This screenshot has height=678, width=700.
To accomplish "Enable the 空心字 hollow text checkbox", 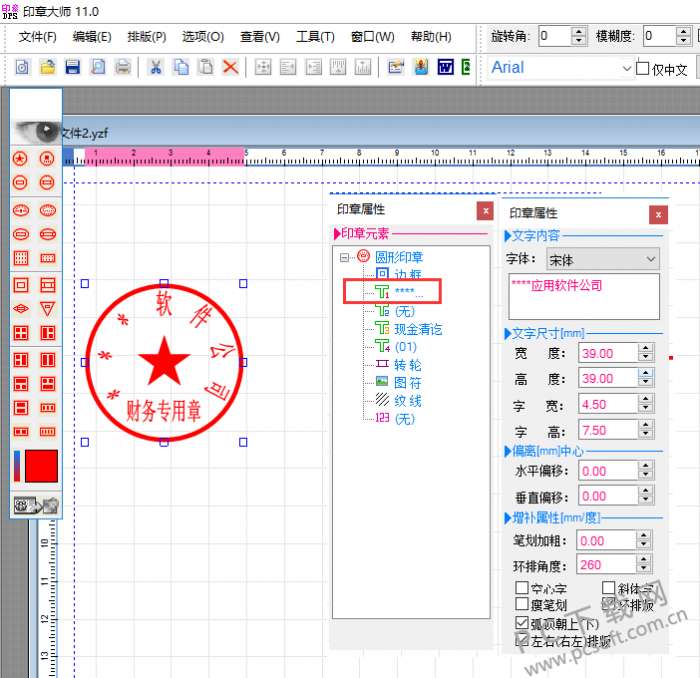I will pos(522,589).
